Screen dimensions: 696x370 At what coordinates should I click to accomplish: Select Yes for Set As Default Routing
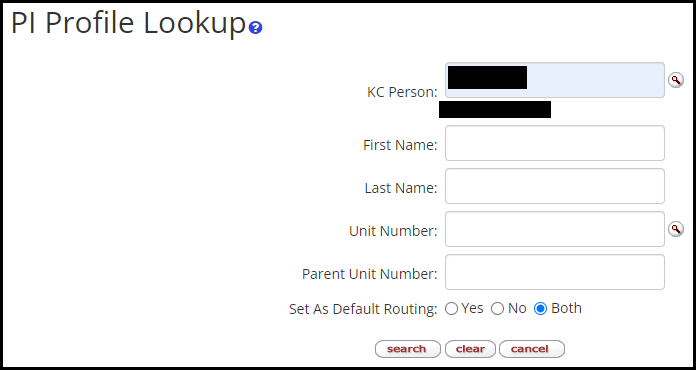point(451,309)
